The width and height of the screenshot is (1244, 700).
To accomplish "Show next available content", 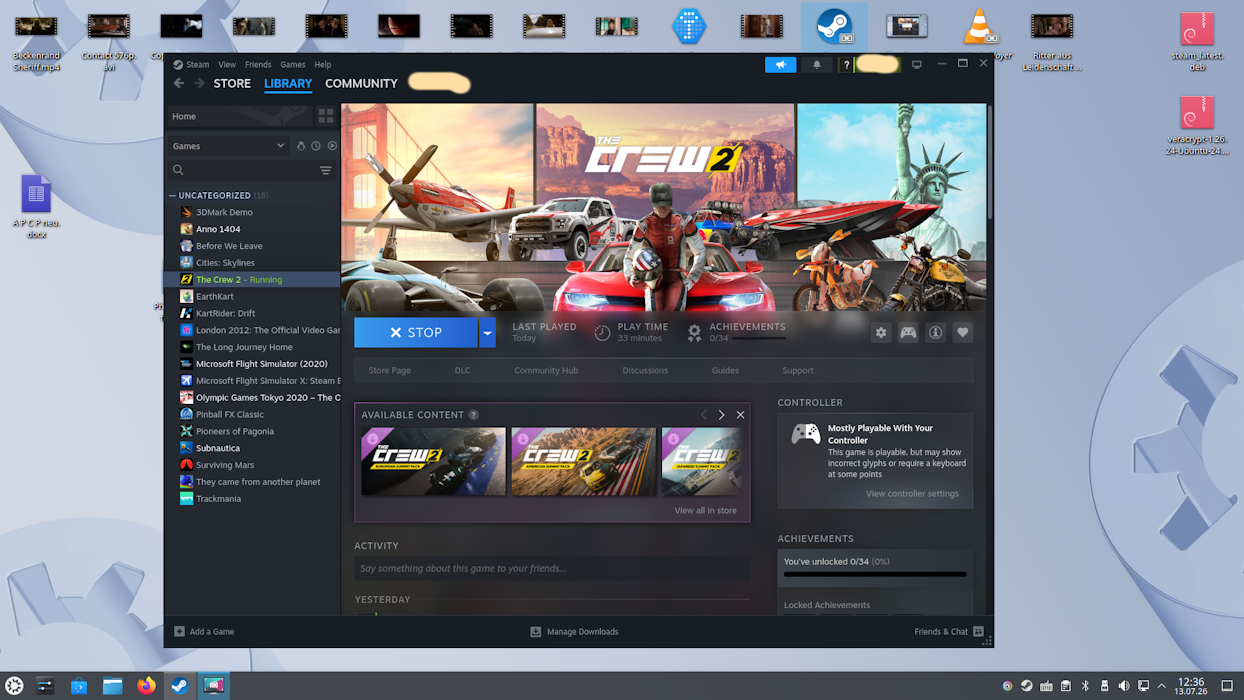I will (x=721, y=415).
